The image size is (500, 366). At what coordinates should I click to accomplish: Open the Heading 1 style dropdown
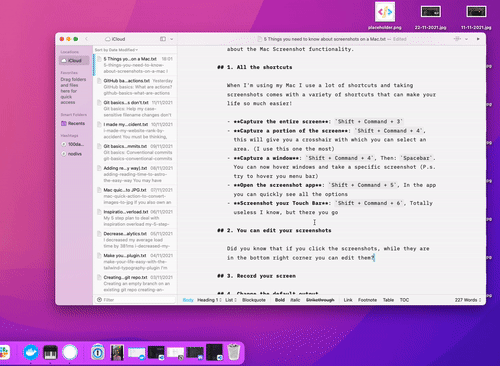tap(209, 300)
